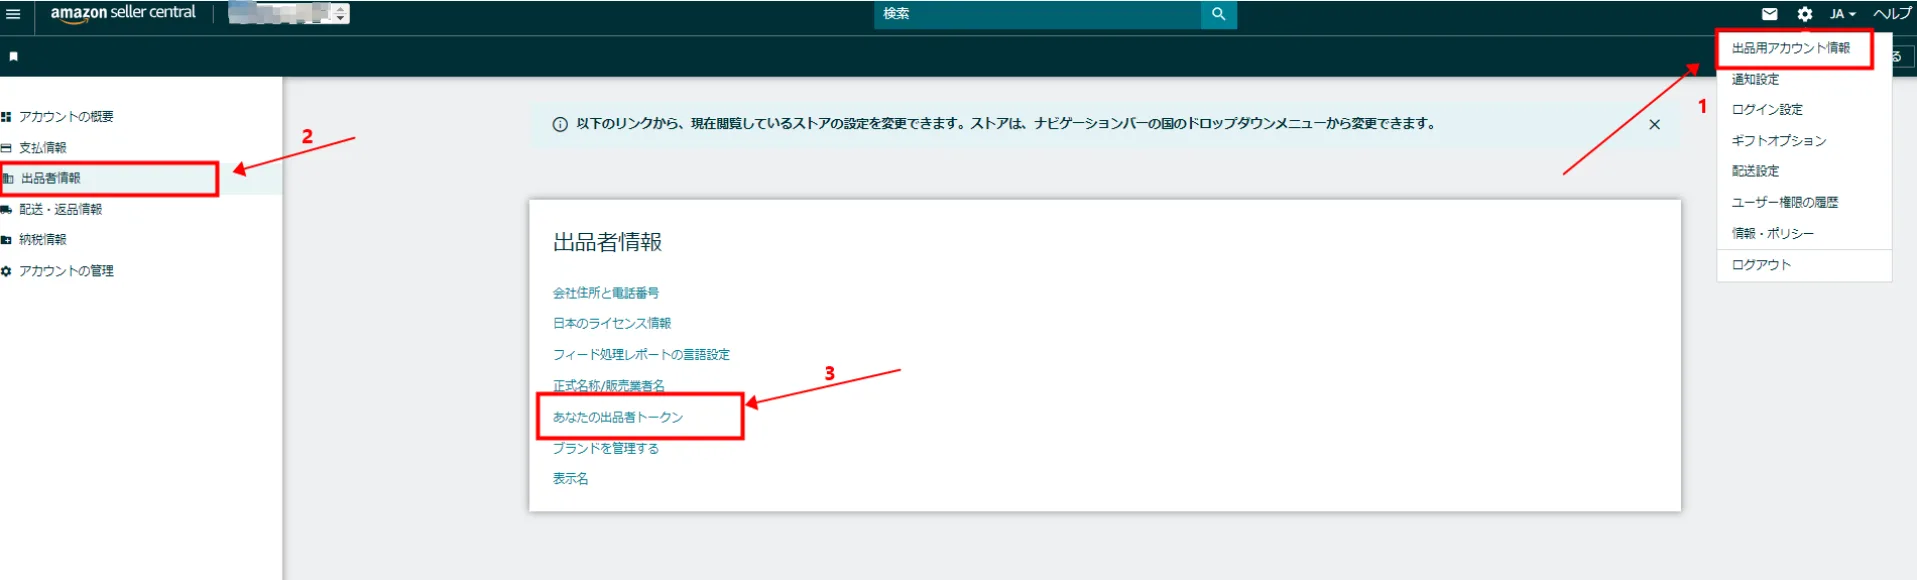The height and width of the screenshot is (580, 1917).
Task: Select ユーザー権限の履歴 in settings menu
Action: click(1785, 202)
